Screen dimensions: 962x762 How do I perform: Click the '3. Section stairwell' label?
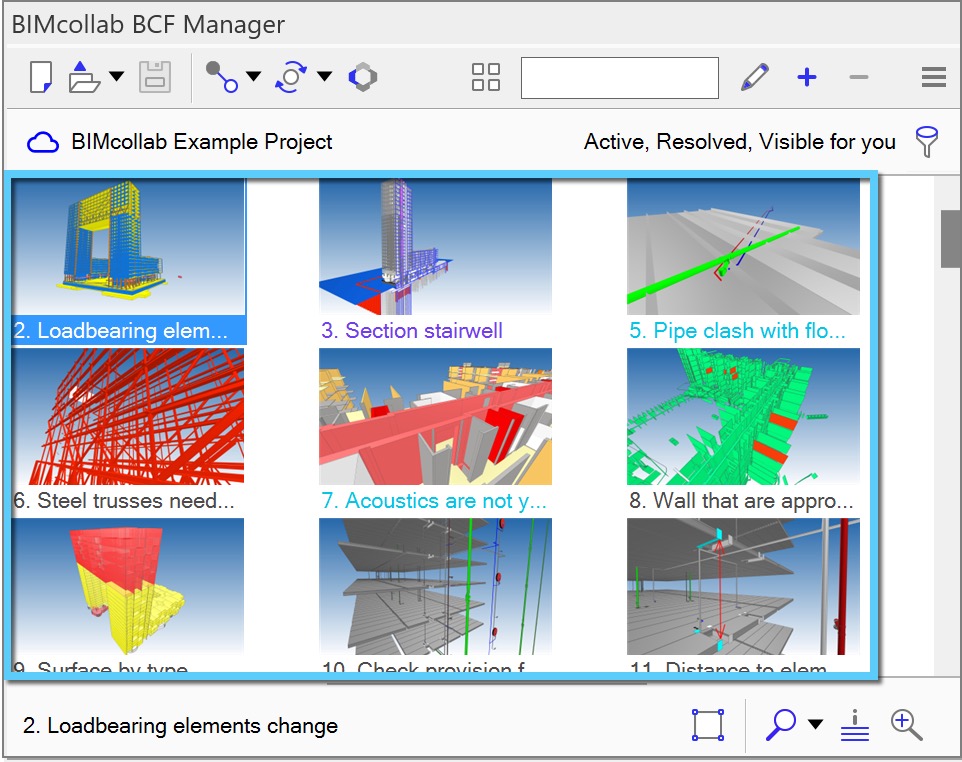tap(412, 331)
